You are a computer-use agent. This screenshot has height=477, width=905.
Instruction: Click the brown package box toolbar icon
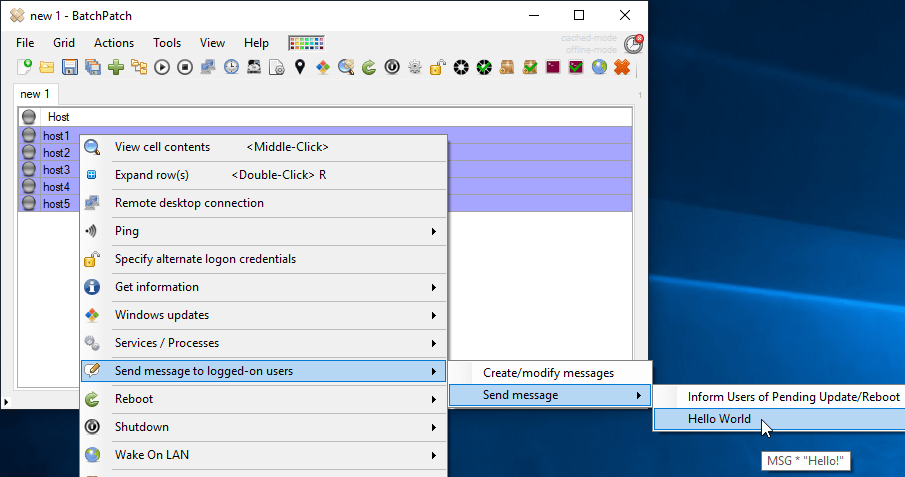tap(507, 67)
